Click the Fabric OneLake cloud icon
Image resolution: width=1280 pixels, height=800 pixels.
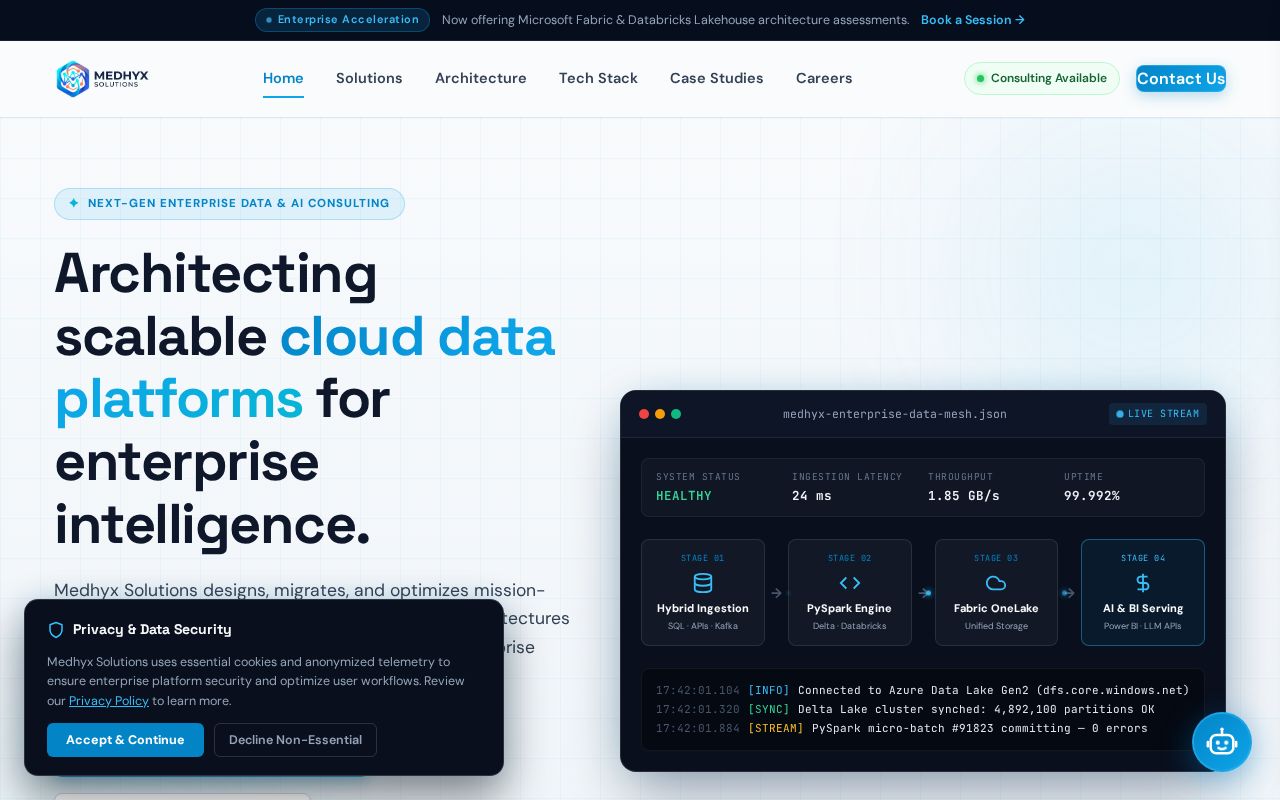[x=996, y=583]
